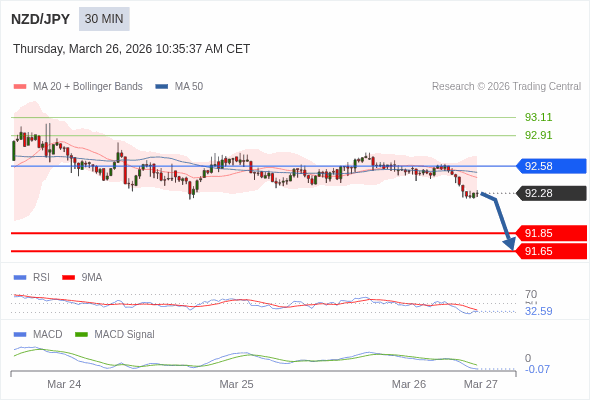Click the red 91.85 support price tag
The height and width of the screenshot is (400, 590).
(x=552, y=233)
